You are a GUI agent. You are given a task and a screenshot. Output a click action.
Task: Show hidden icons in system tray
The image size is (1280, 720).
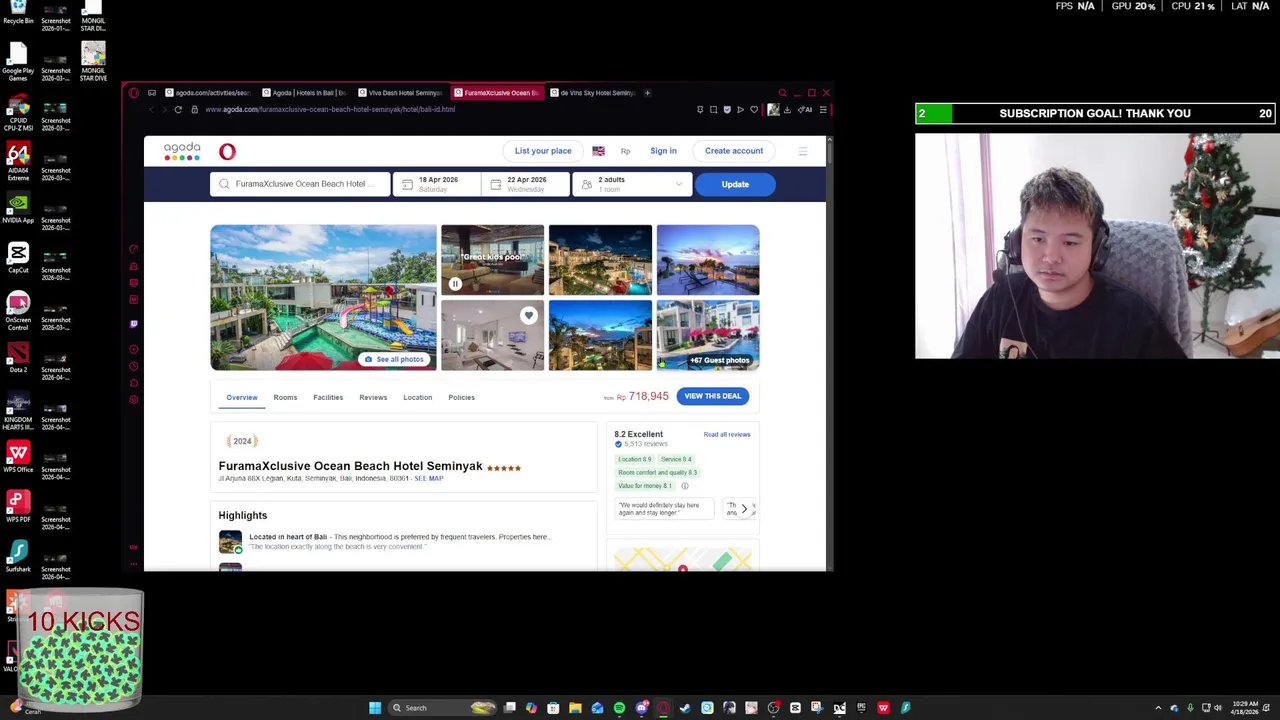(x=1158, y=708)
